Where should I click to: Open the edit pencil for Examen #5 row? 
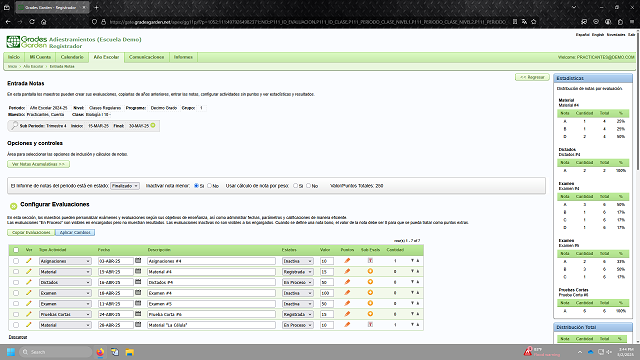click(x=29, y=304)
